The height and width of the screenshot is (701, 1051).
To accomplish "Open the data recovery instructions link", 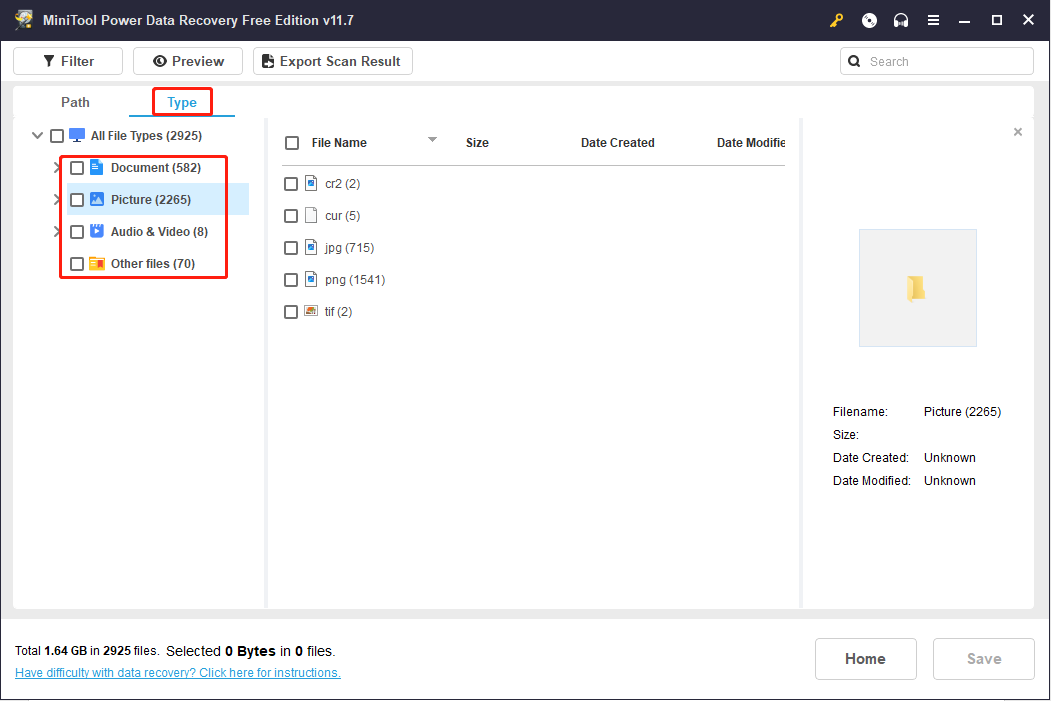I will [178, 672].
